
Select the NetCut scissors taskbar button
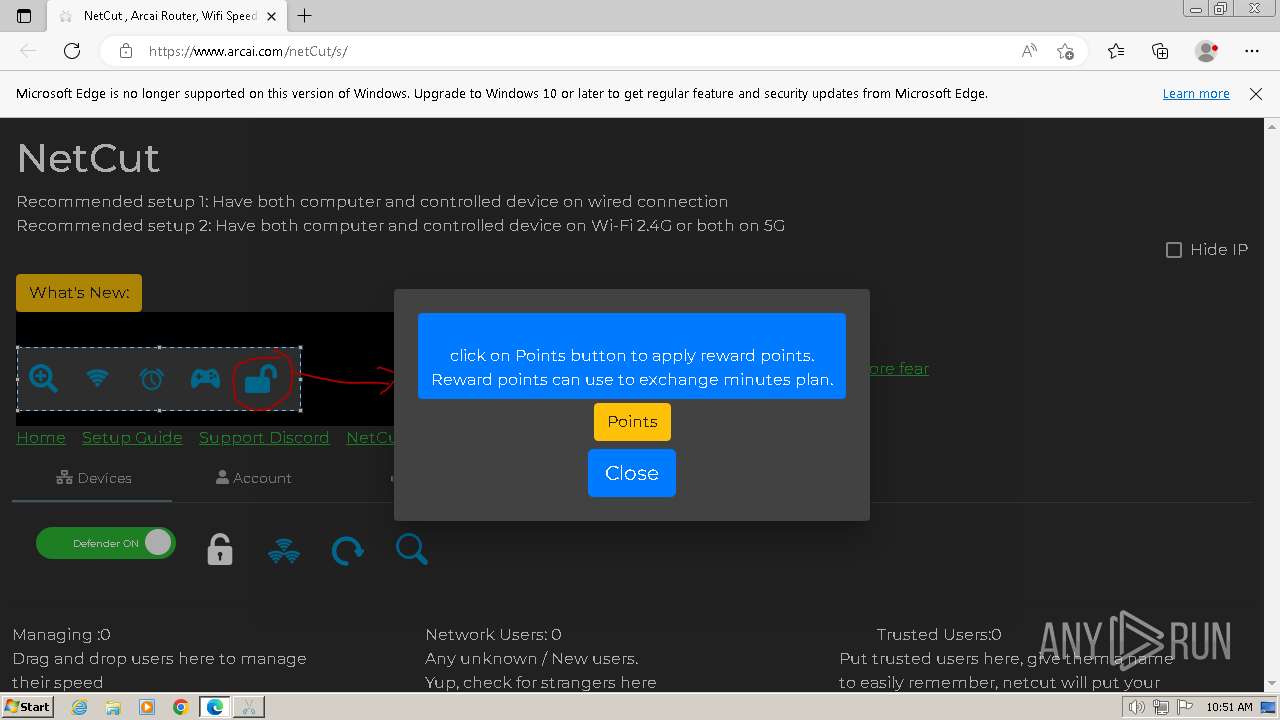[x=249, y=707]
